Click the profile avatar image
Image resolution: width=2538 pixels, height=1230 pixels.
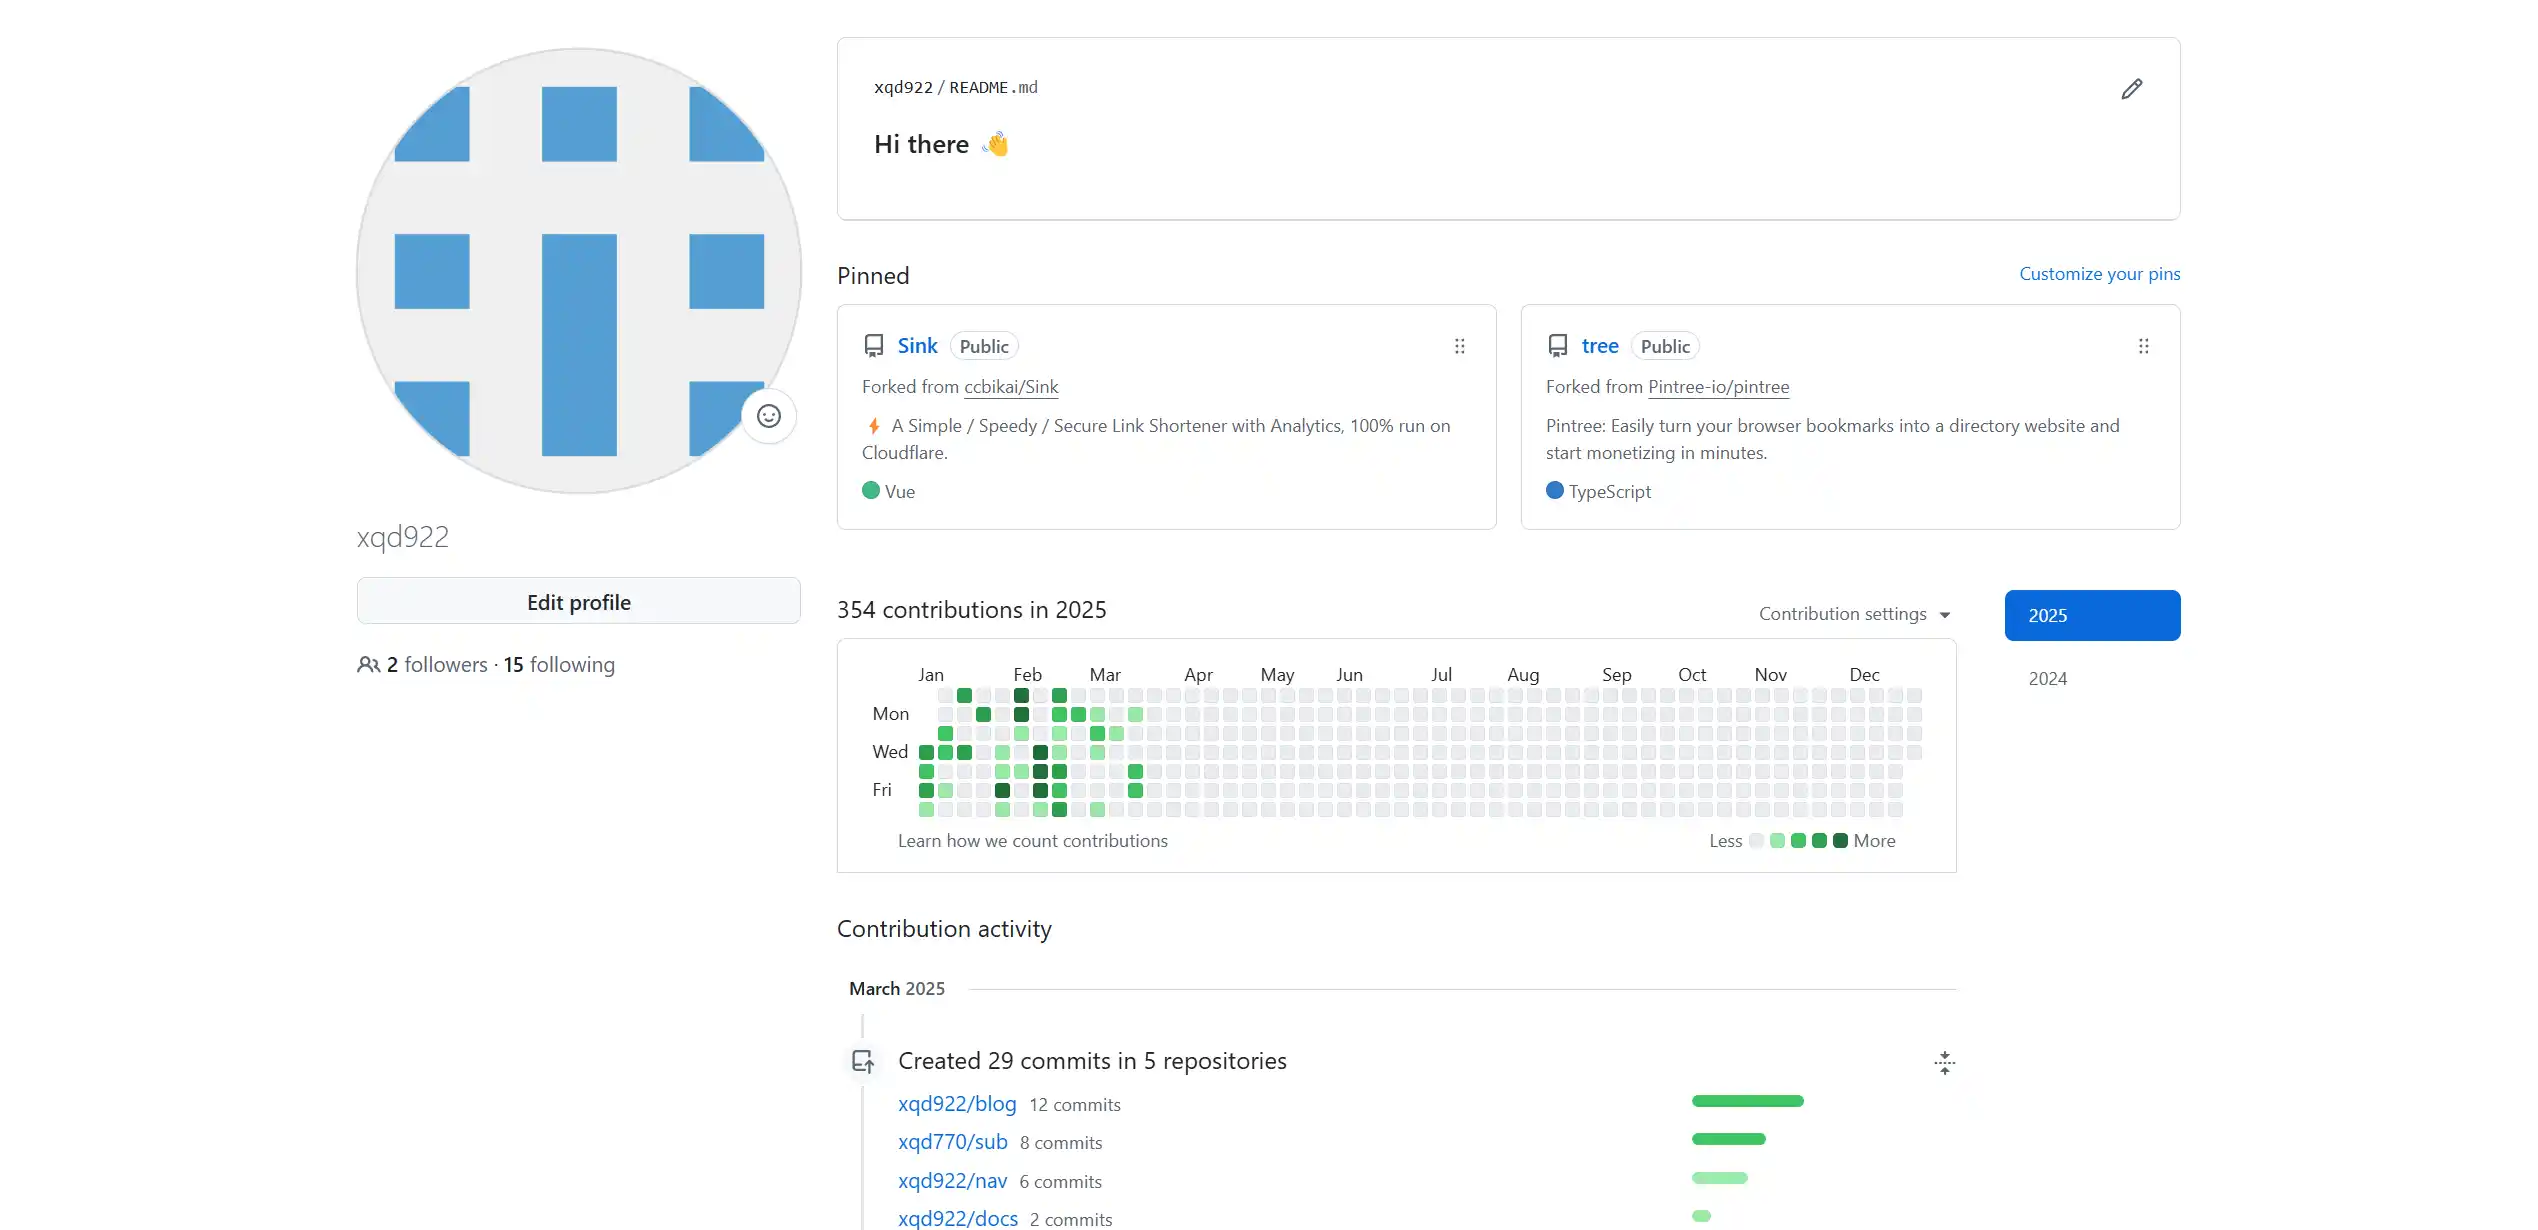(578, 270)
